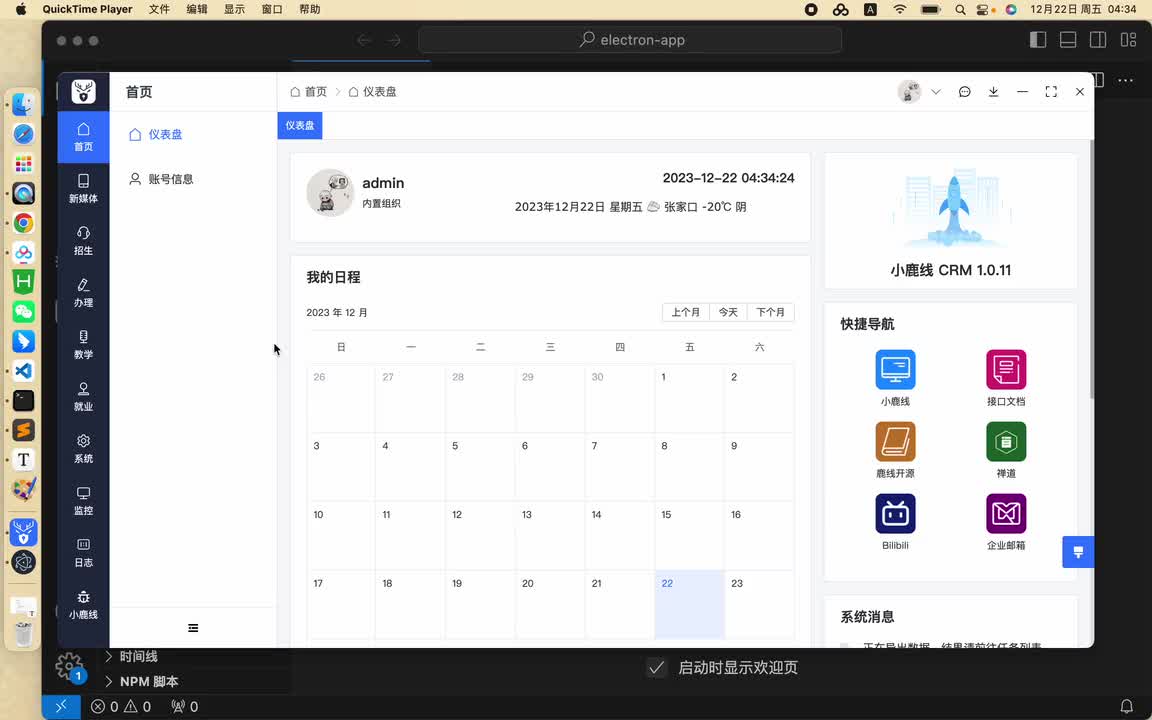Toggle 启动时显示欢迎页 checkbox in VS Code
Viewport: 1152px width, 720px height.
(x=657, y=668)
